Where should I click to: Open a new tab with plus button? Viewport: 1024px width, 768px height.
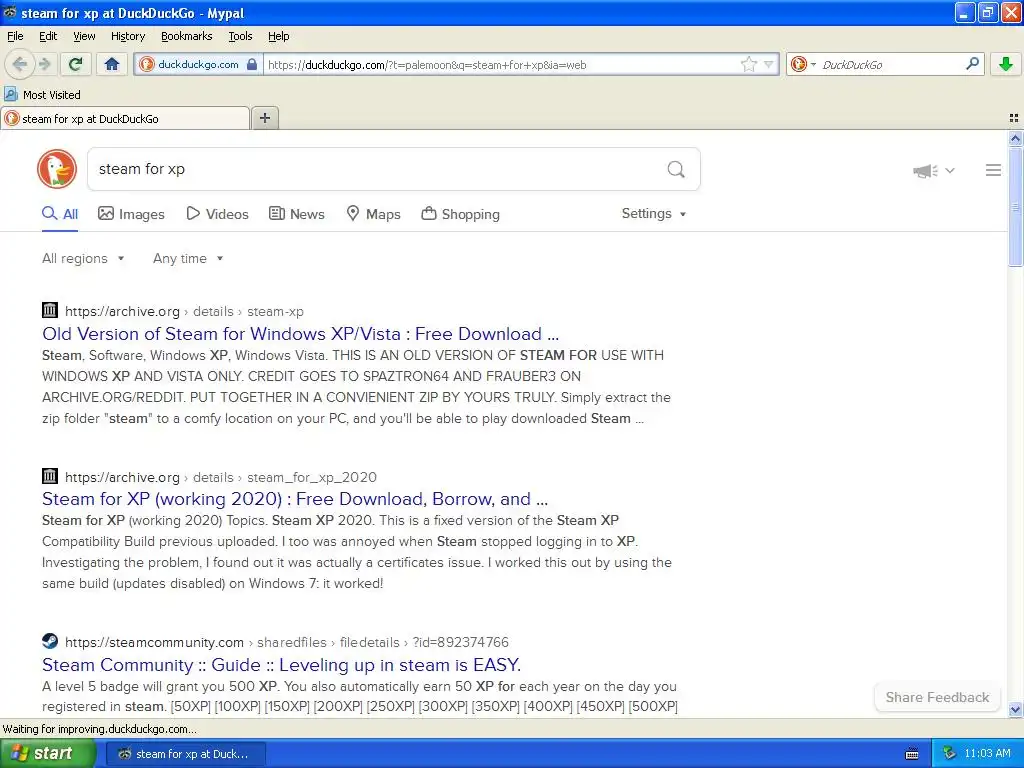tap(264, 118)
